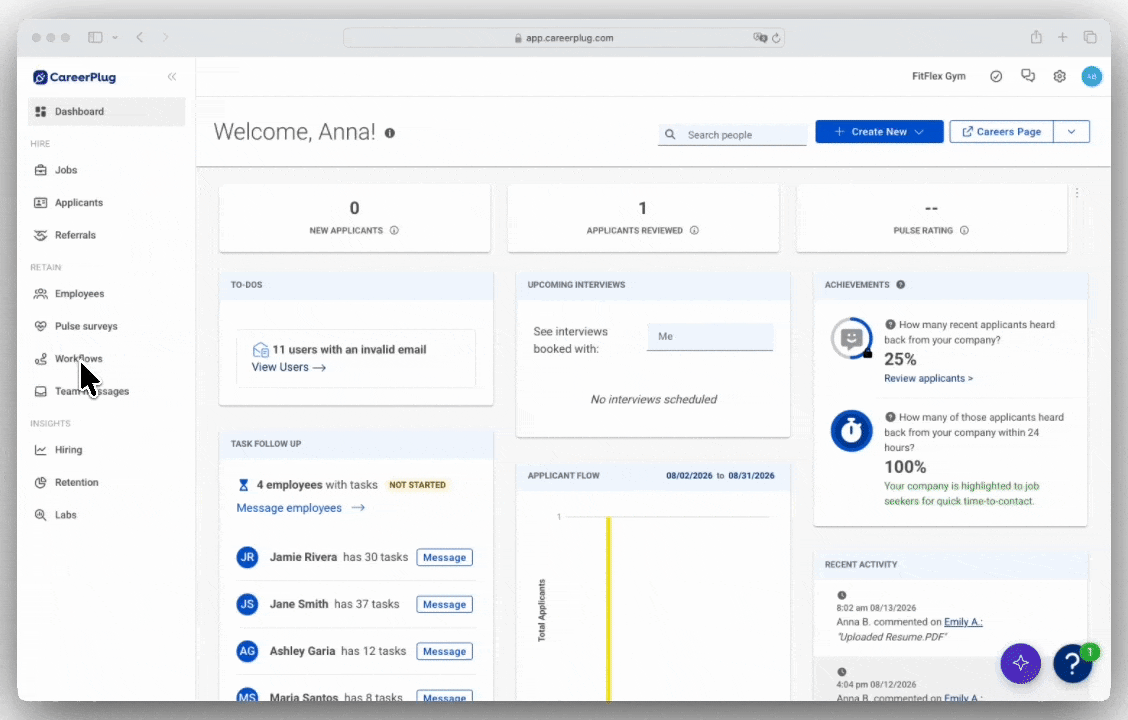Open the checkmark tasks icon in header
This screenshot has height=720, width=1128.
click(996, 76)
